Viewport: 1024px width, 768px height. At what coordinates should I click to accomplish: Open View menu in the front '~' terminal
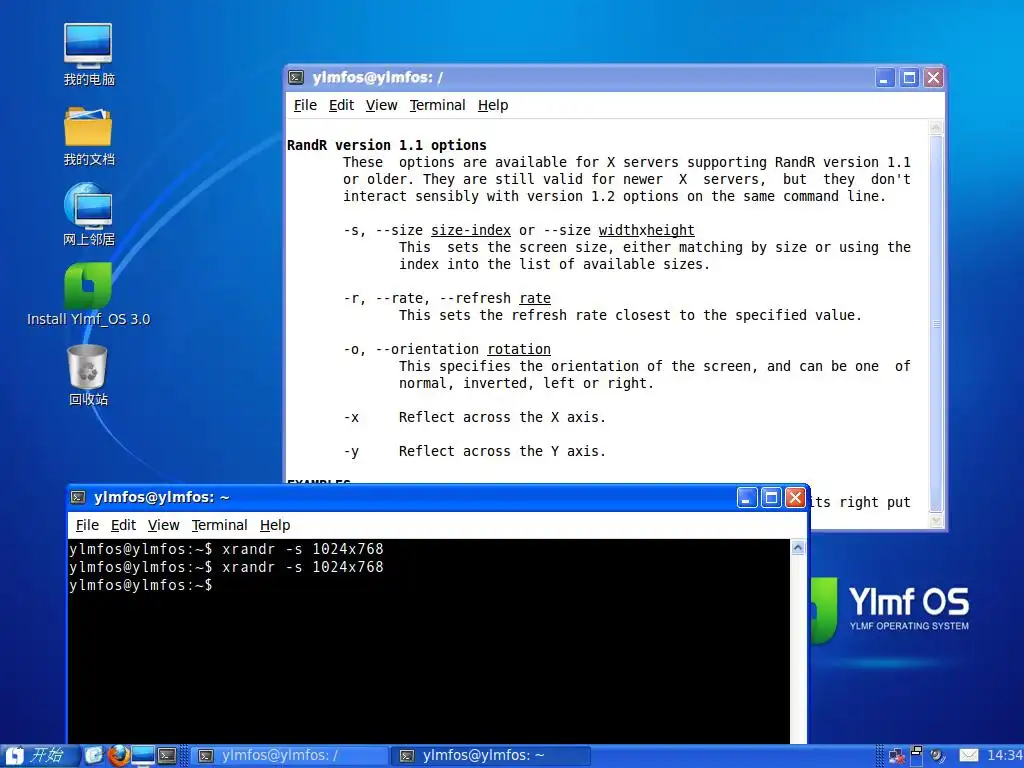pyautogui.click(x=163, y=525)
